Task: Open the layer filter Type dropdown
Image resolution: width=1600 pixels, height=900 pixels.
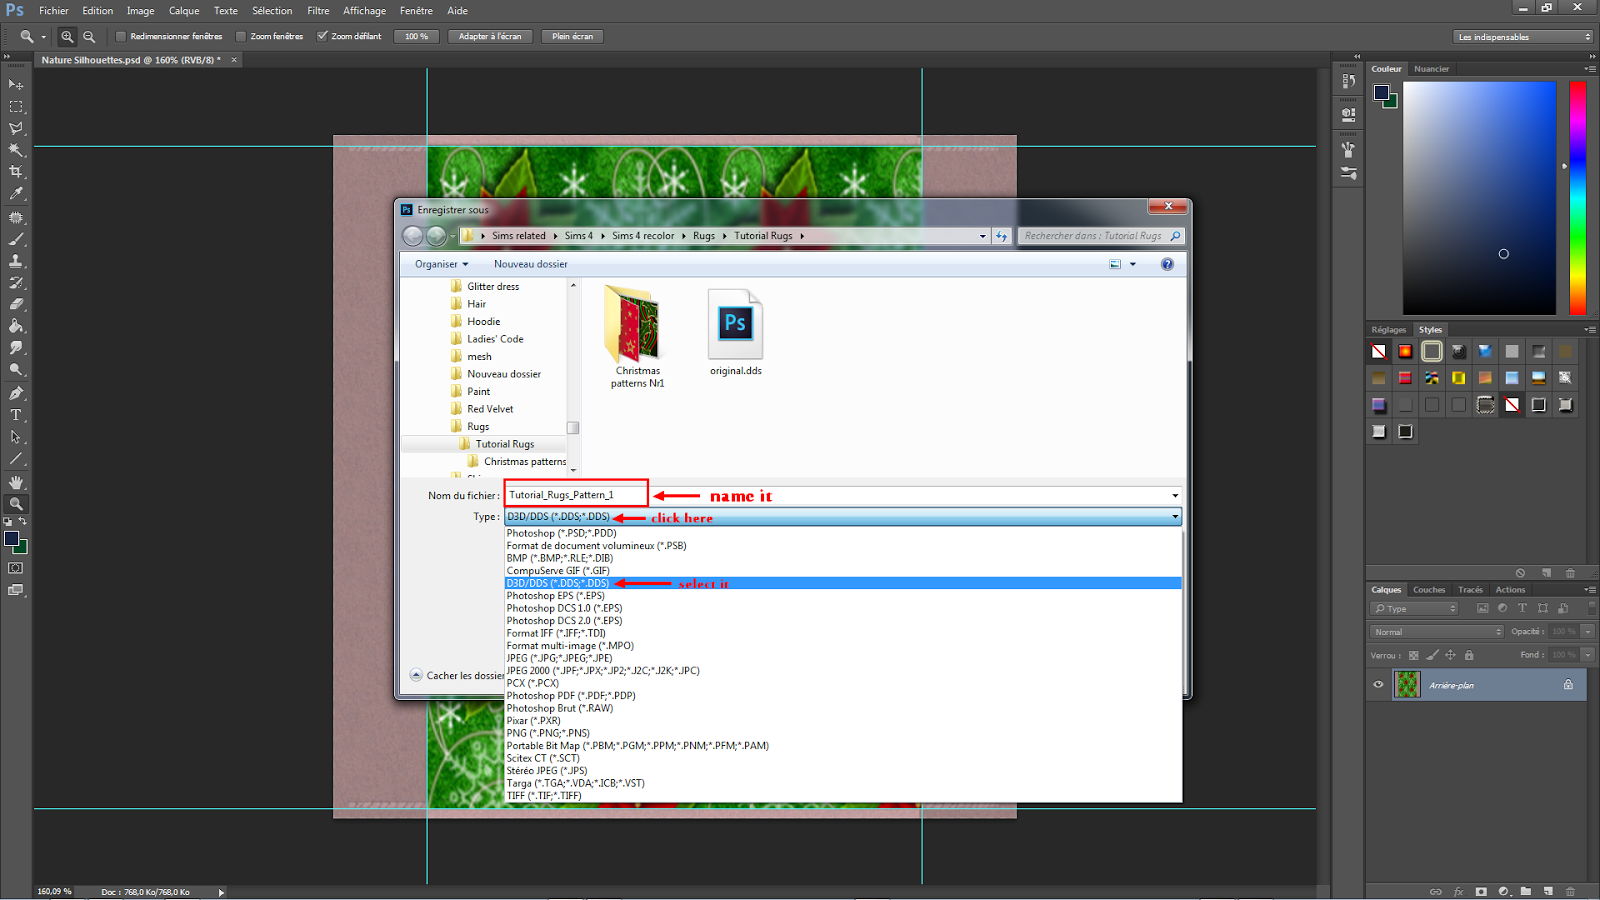Action: click(1415, 609)
